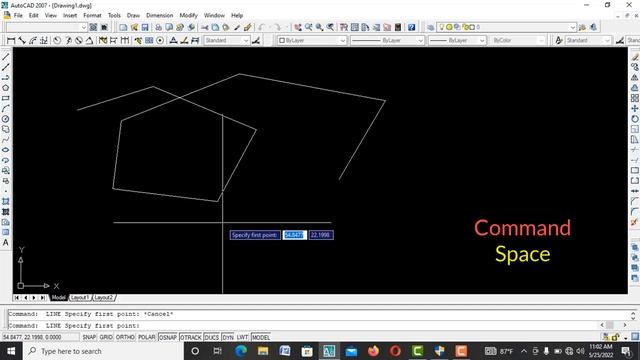Toggle POLAR tracking in status bar

[x=147, y=337]
